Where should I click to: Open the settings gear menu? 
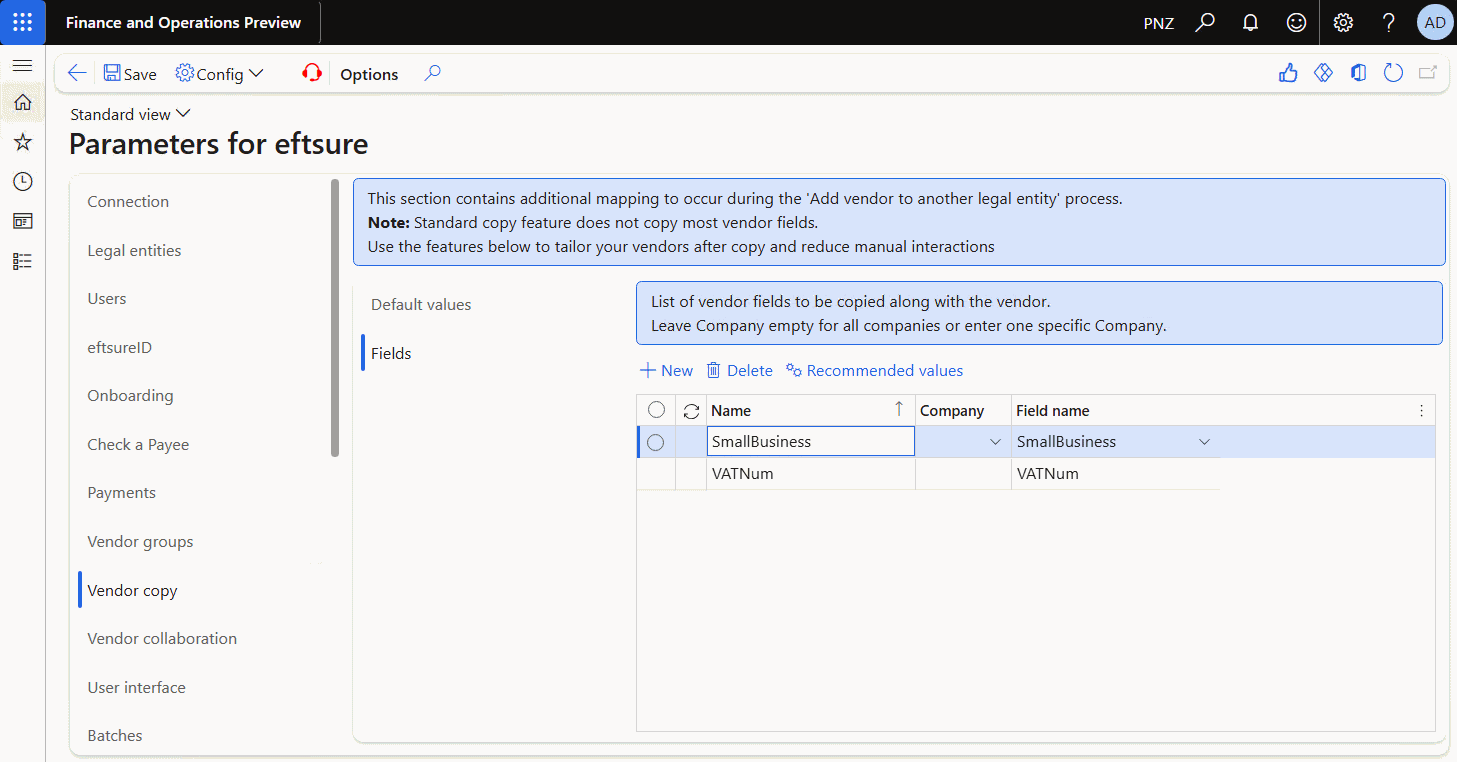pyautogui.click(x=1343, y=22)
